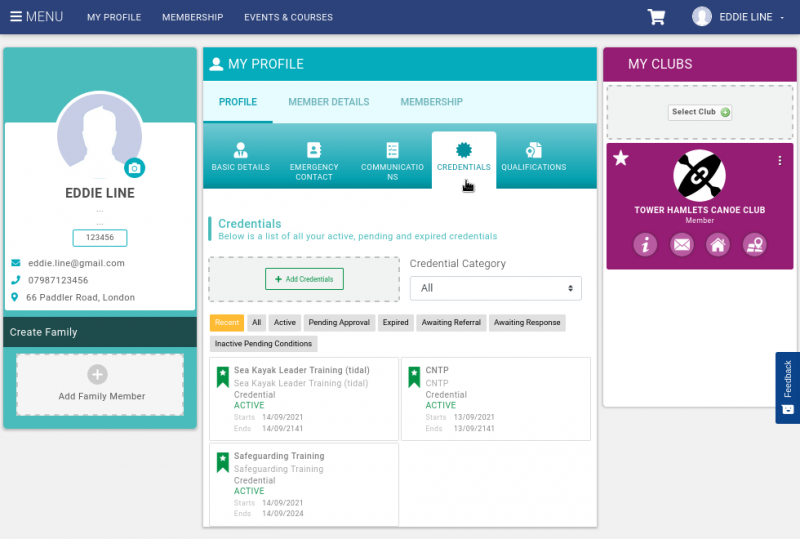Filter credentials by Expired status
The height and width of the screenshot is (539, 800).
click(x=395, y=323)
